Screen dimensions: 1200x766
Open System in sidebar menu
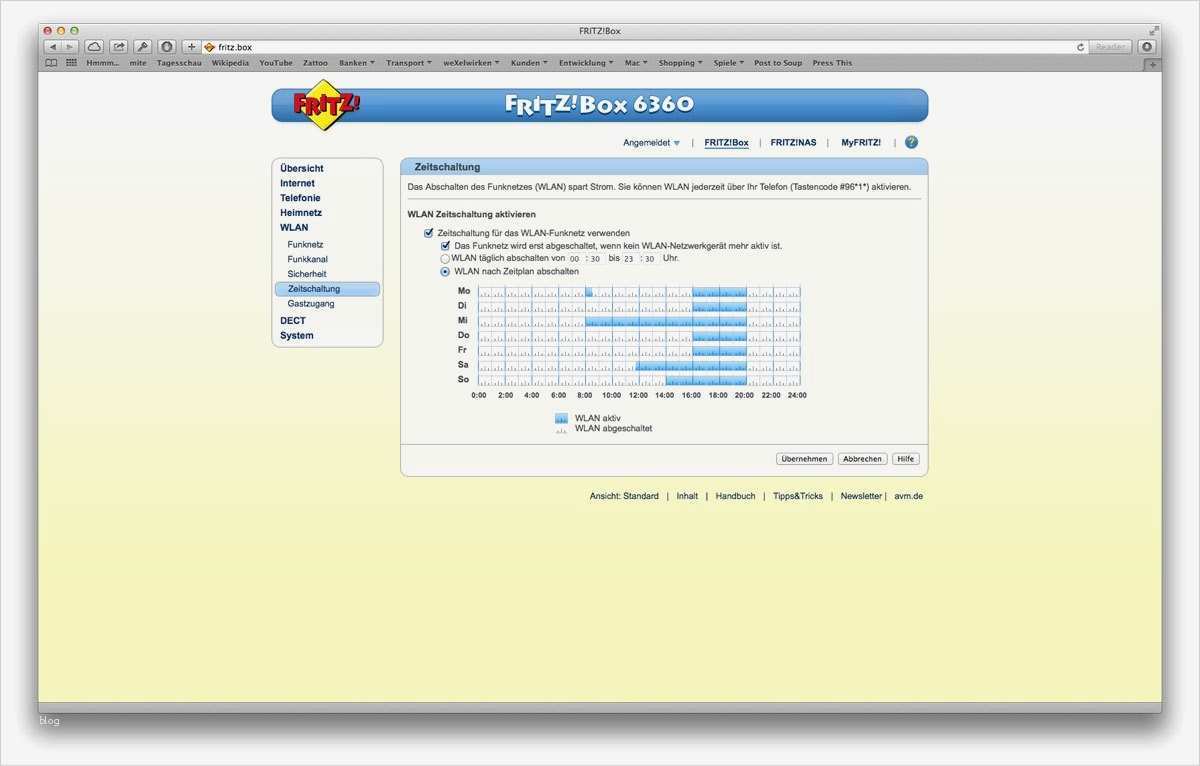coord(297,336)
